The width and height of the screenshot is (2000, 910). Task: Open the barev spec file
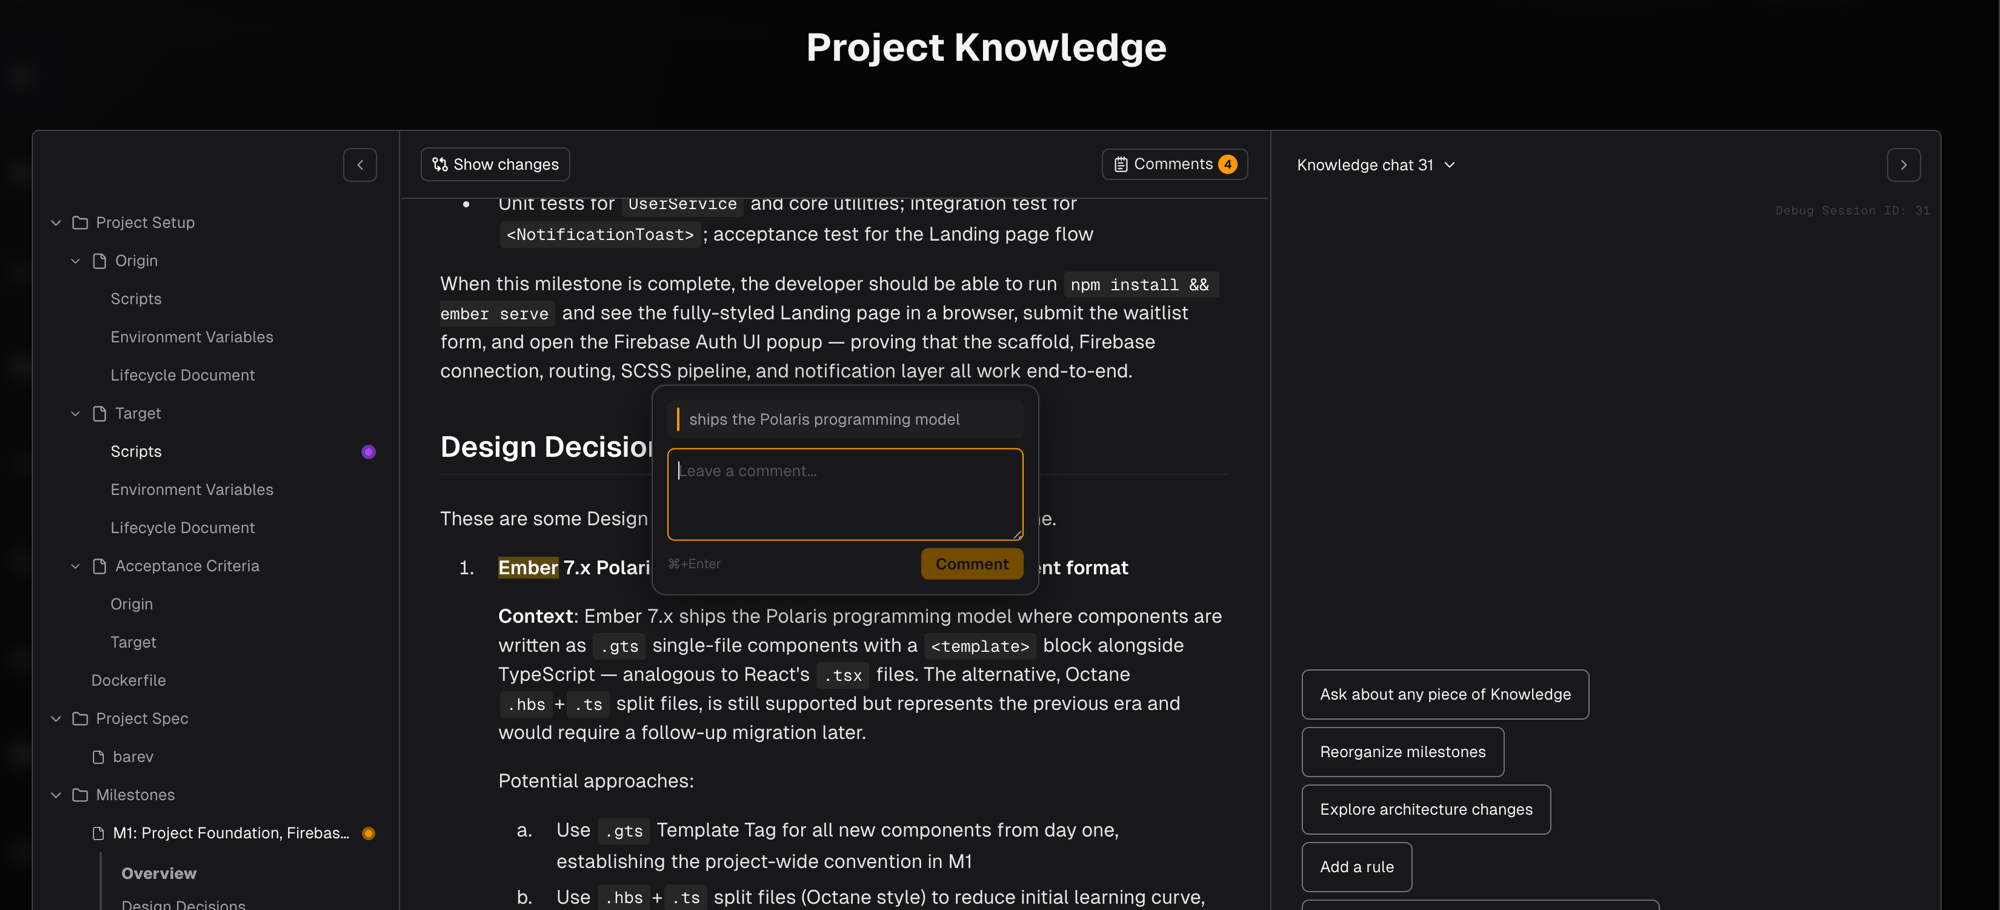[133, 757]
